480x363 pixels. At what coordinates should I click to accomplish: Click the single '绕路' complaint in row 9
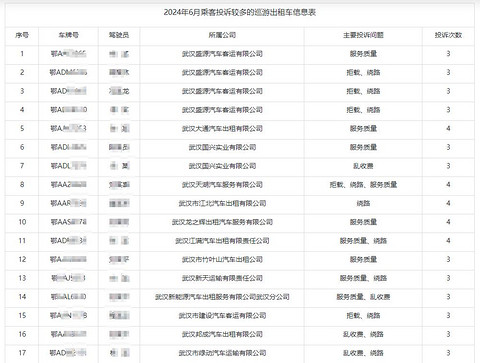click(x=363, y=203)
